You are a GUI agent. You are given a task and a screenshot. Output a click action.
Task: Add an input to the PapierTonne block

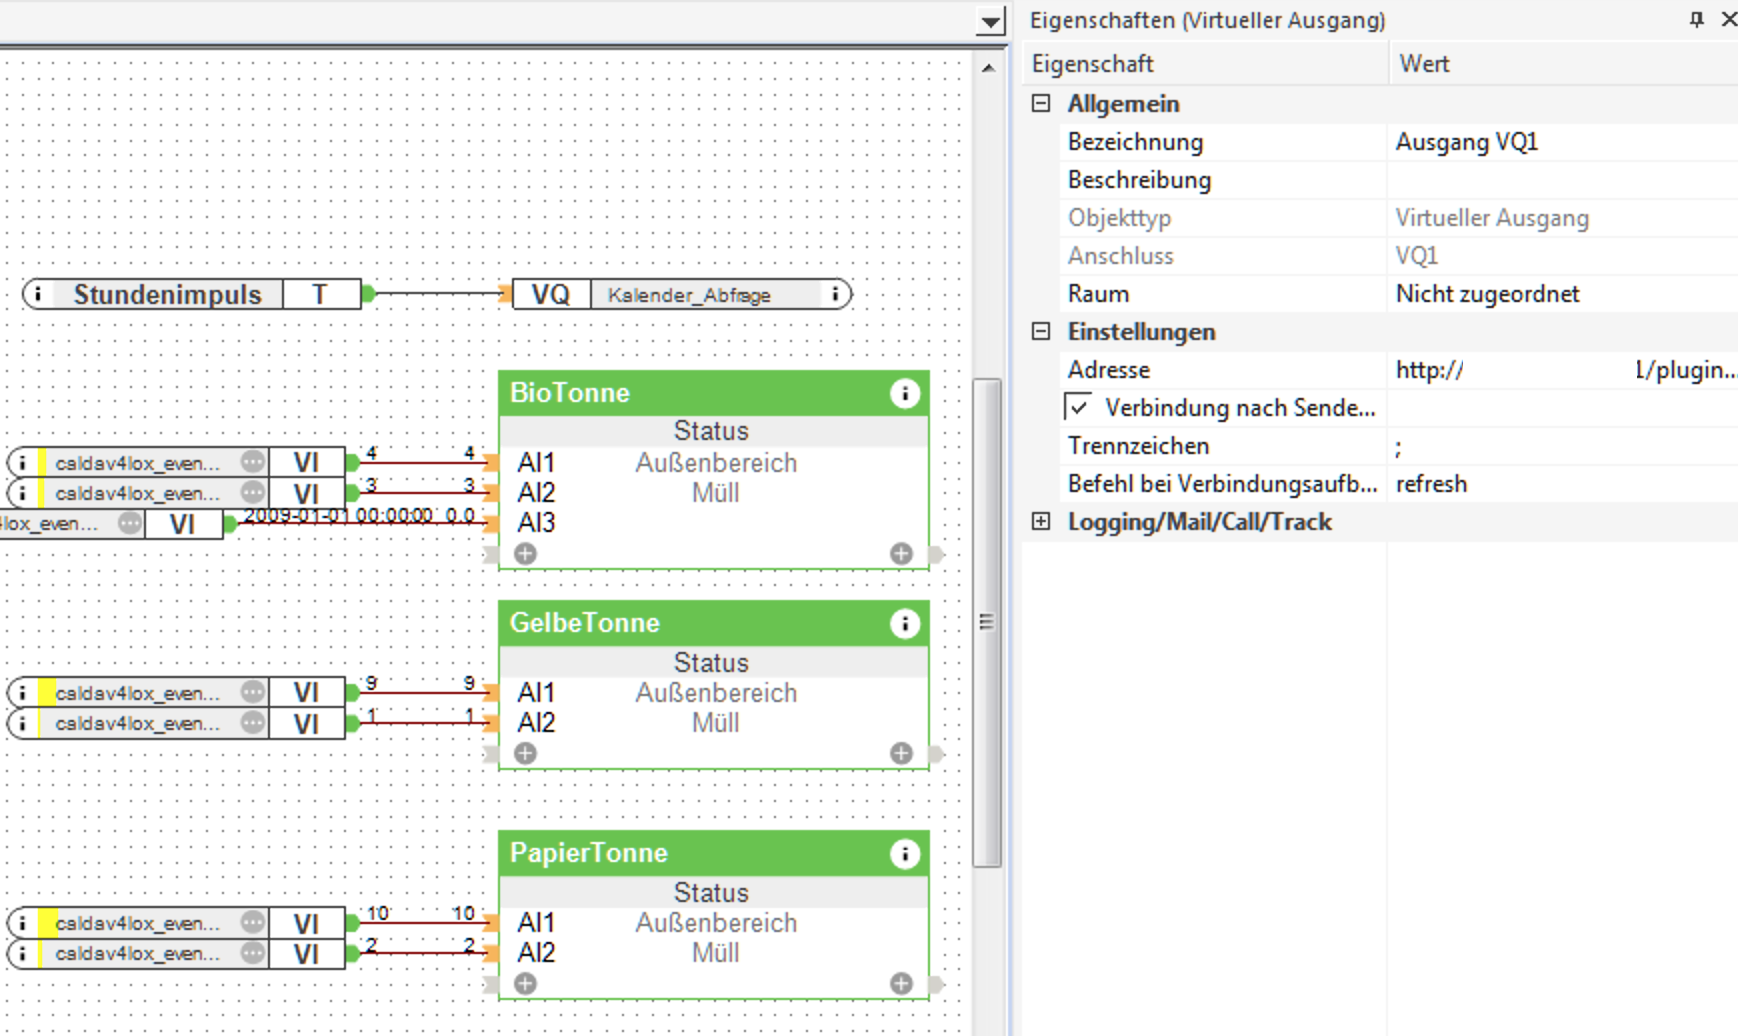point(525,984)
